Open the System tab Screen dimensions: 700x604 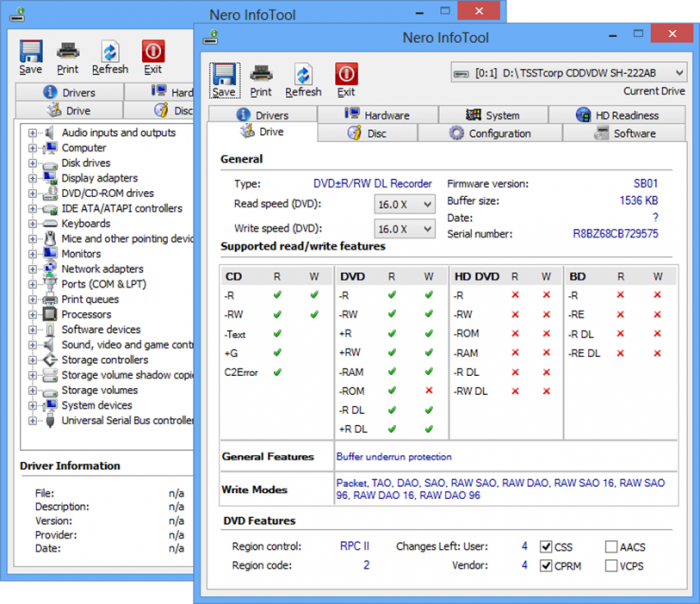493,115
